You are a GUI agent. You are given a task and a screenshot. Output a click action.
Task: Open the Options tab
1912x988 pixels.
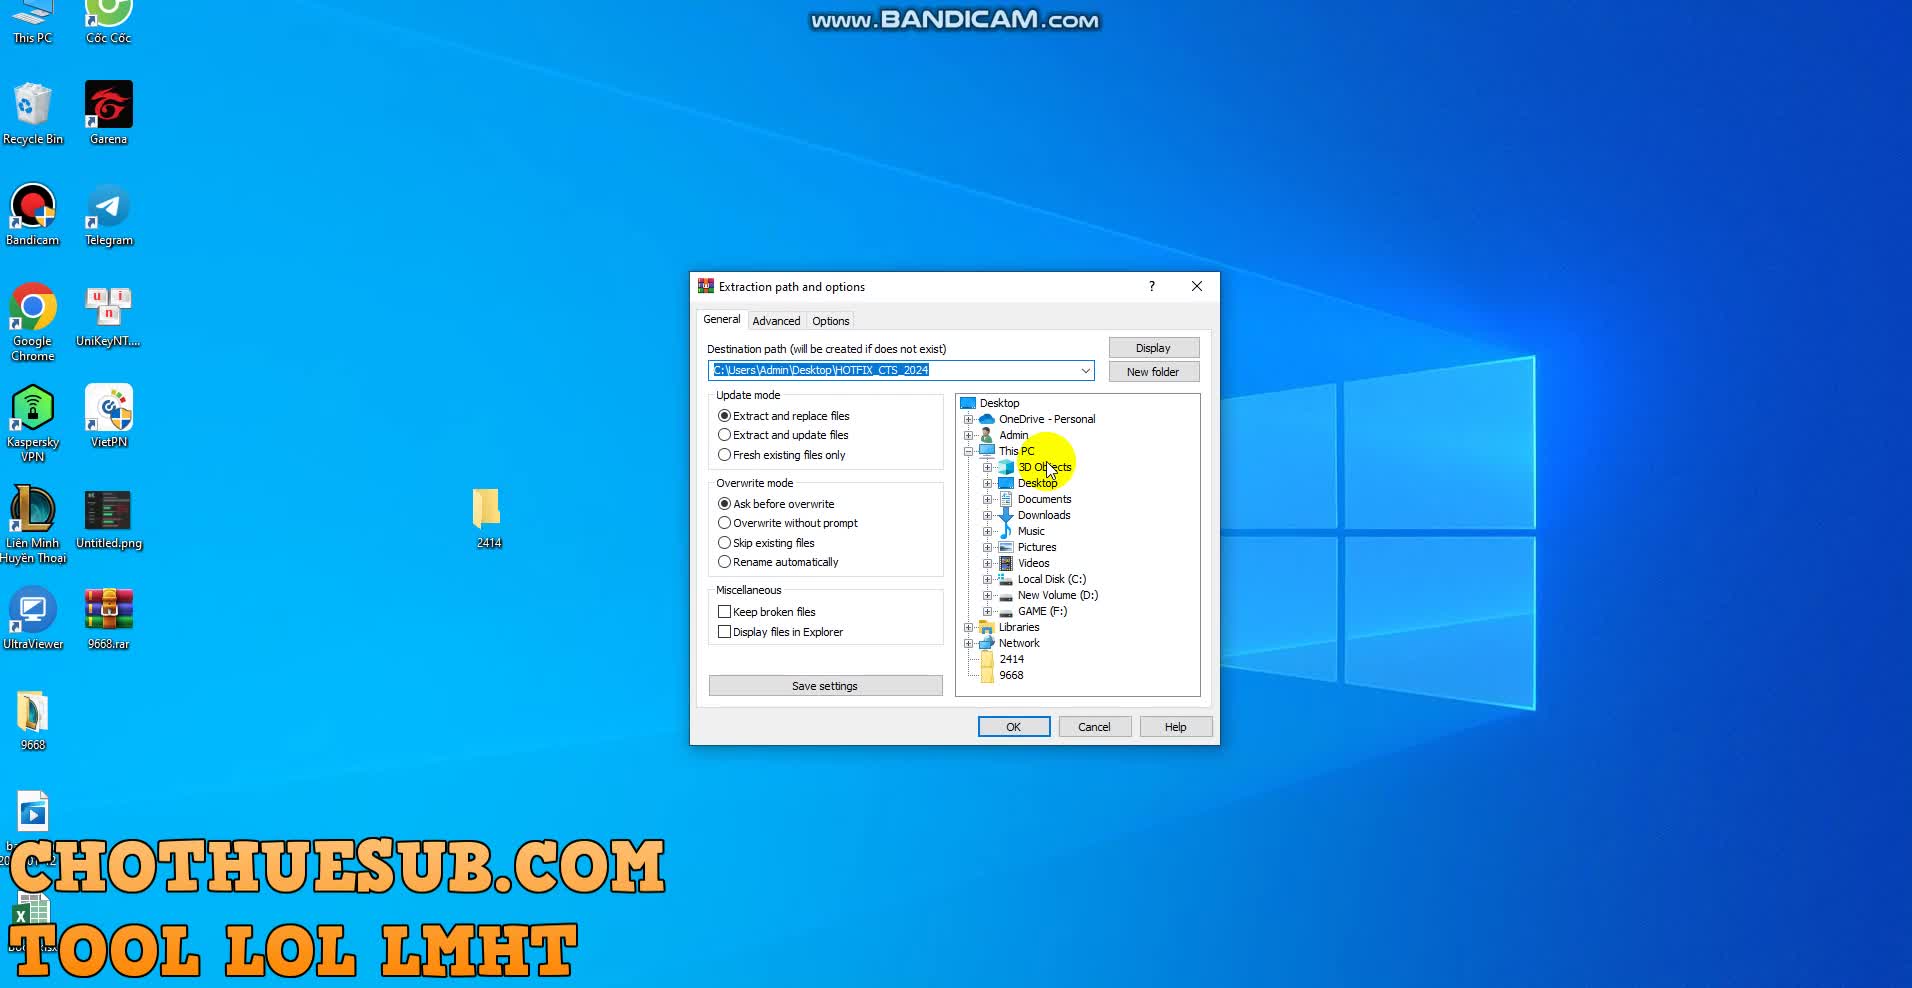[x=830, y=321]
